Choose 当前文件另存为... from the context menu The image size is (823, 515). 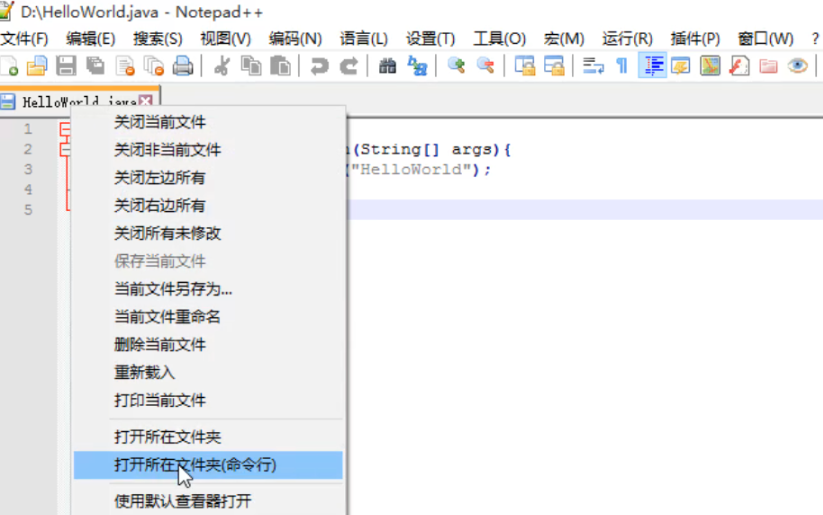pos(208,289)
